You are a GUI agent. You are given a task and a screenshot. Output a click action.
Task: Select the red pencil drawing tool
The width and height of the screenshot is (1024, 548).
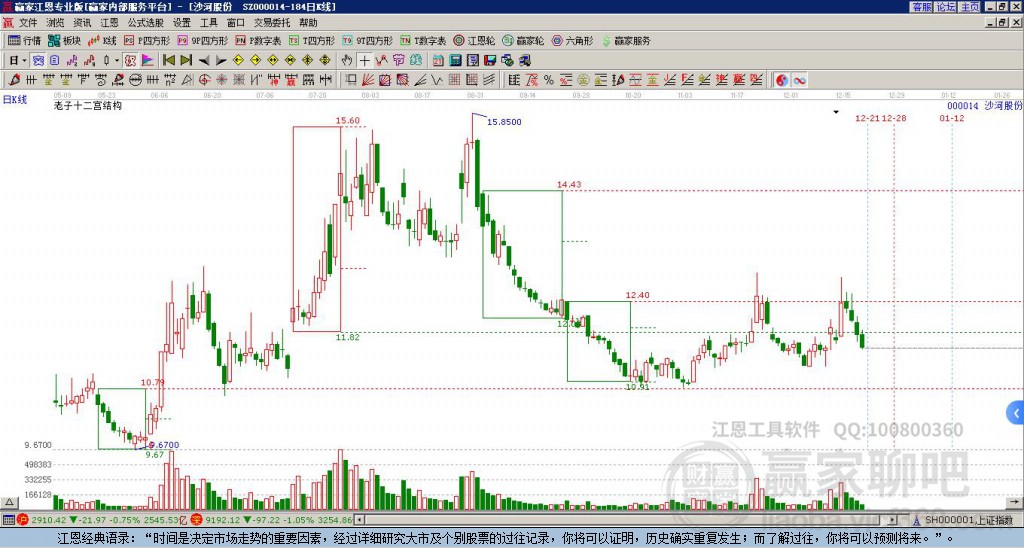pyautogui.click(x=14, y=80)
